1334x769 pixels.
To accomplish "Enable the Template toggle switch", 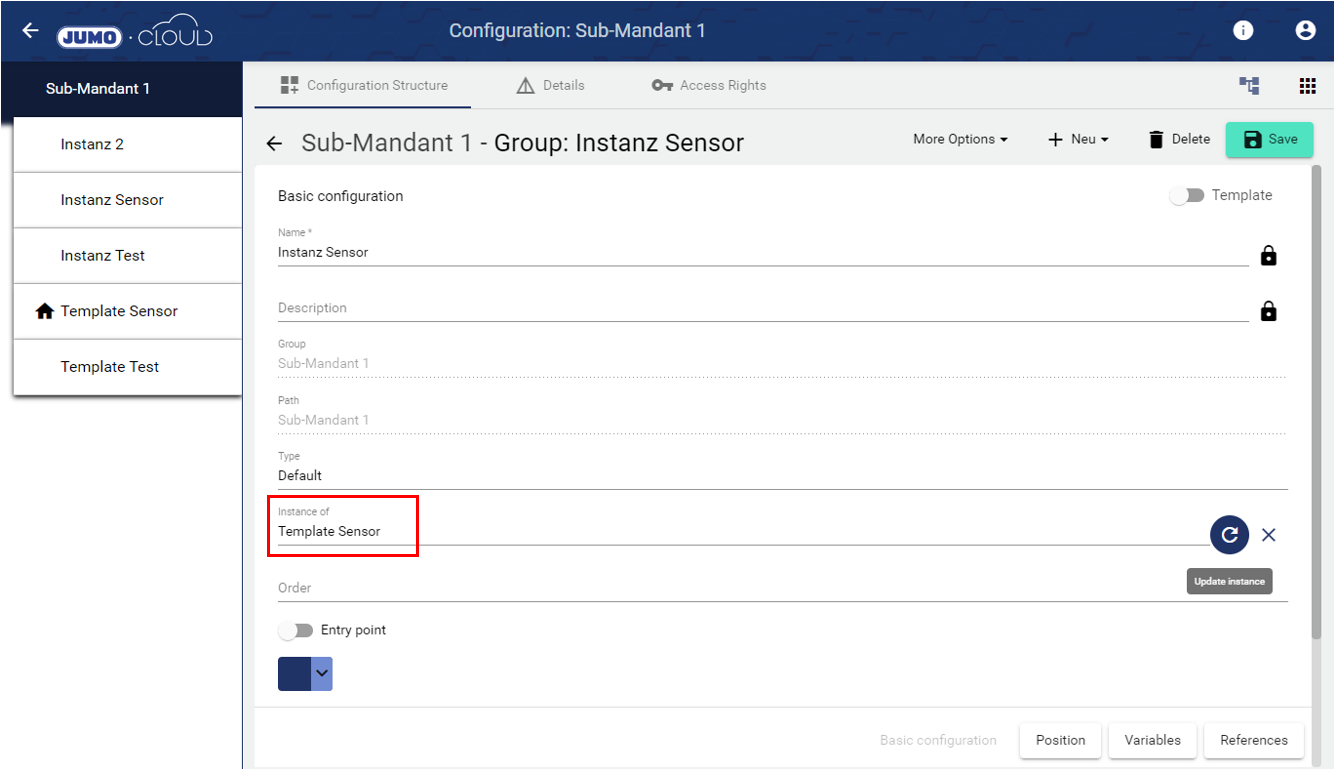I will pos(1187,196).
